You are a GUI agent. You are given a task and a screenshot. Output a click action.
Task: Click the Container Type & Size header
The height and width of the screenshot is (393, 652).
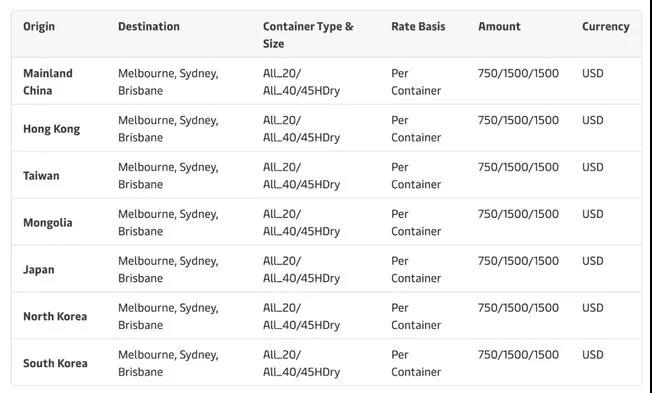pyautogui.click(x=308, y=35)
